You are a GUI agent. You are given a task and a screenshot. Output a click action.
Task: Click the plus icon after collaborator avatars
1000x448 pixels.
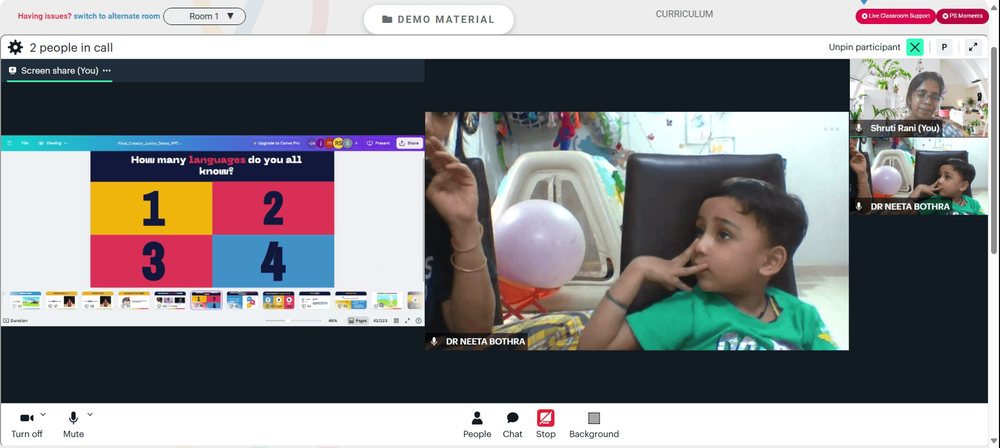coord(357,143)
